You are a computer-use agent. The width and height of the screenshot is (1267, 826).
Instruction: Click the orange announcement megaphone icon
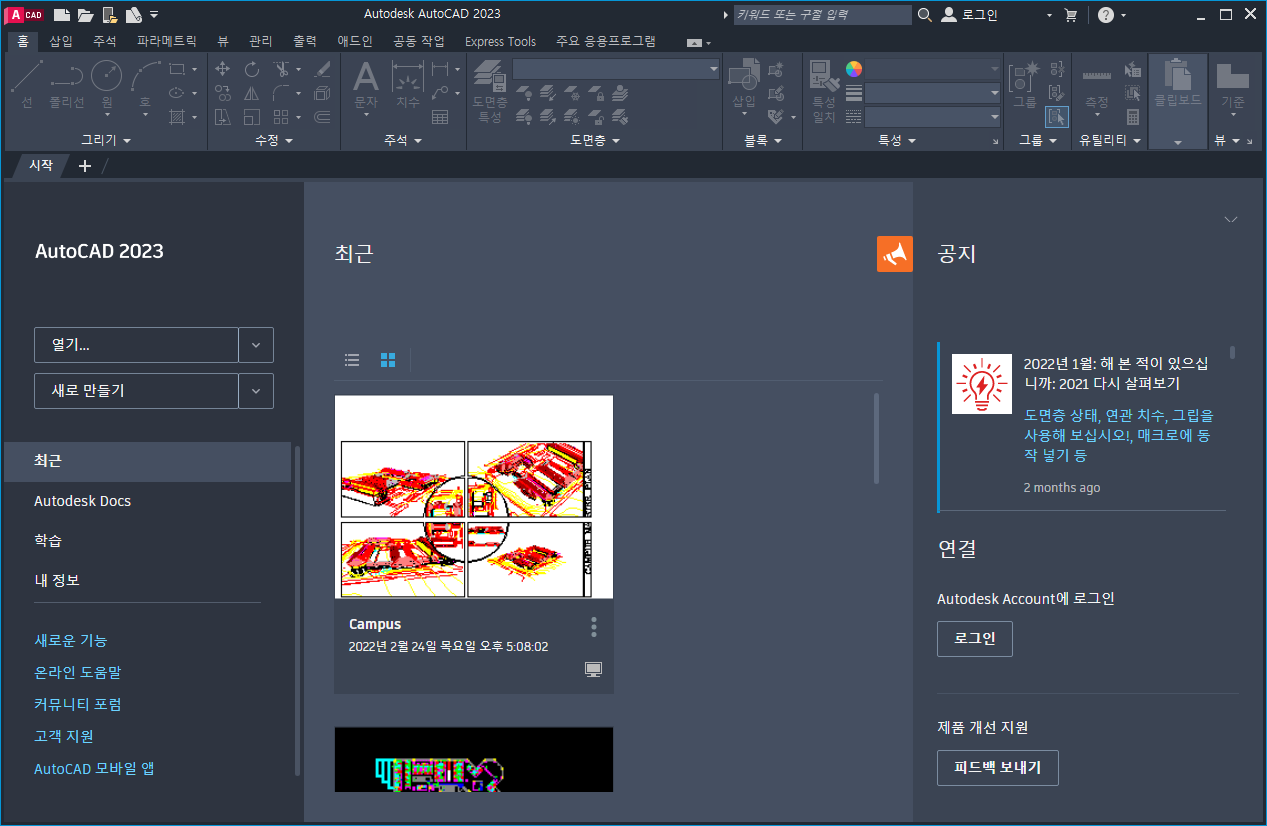click(895, 254)
